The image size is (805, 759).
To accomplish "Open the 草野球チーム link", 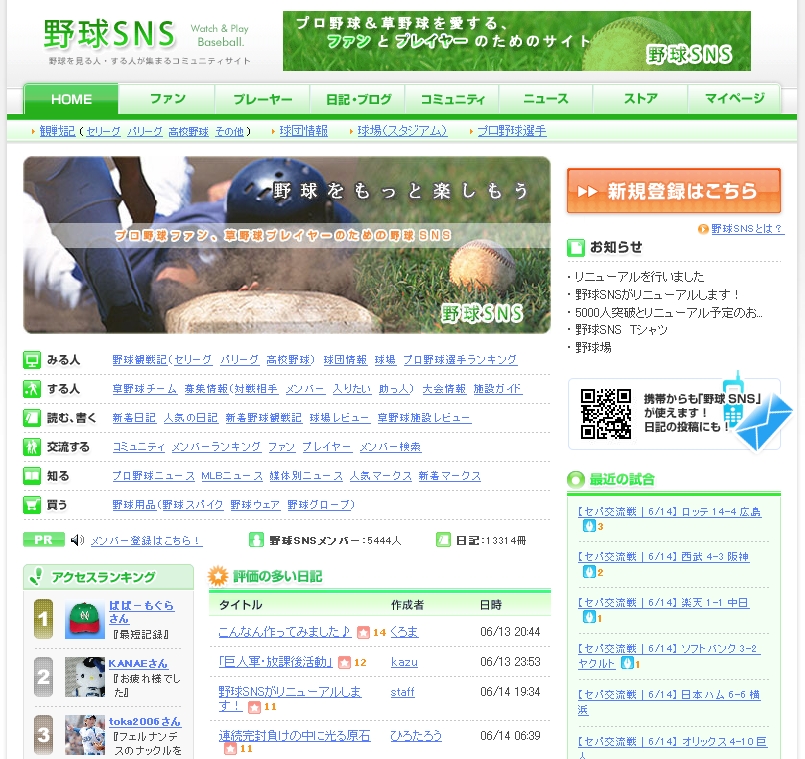I will click(144, 389).
